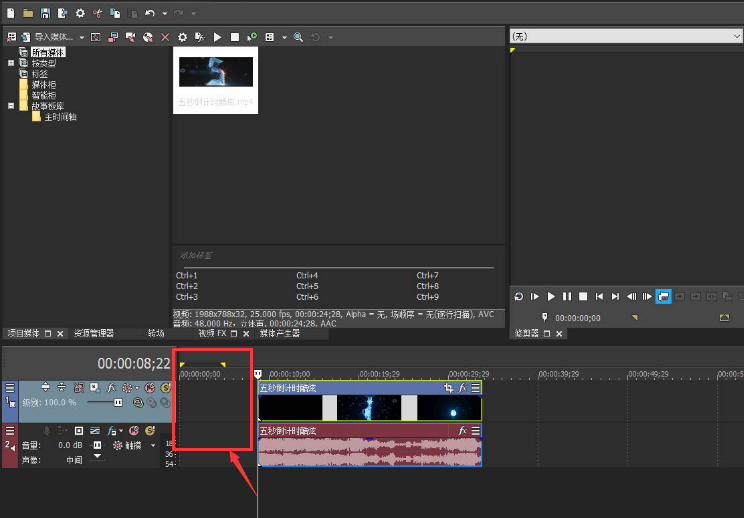Image resolution: width=744 pixels, height=518 pixels.
Task: Open the (无) dropdown in trimmer
Action: point(625,37)
